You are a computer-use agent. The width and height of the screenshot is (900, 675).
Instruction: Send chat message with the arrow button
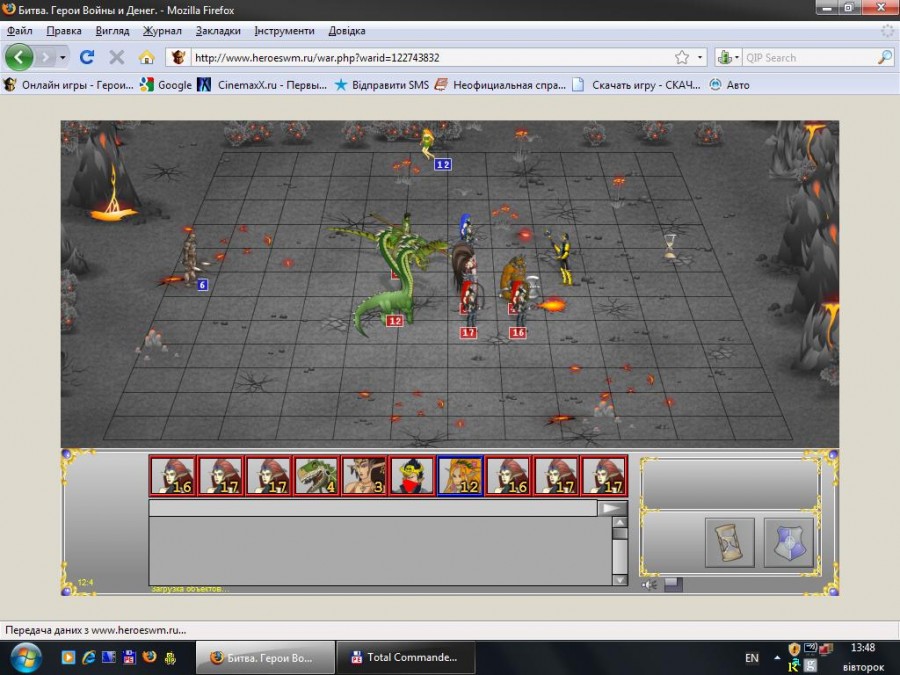coord(612,508)
